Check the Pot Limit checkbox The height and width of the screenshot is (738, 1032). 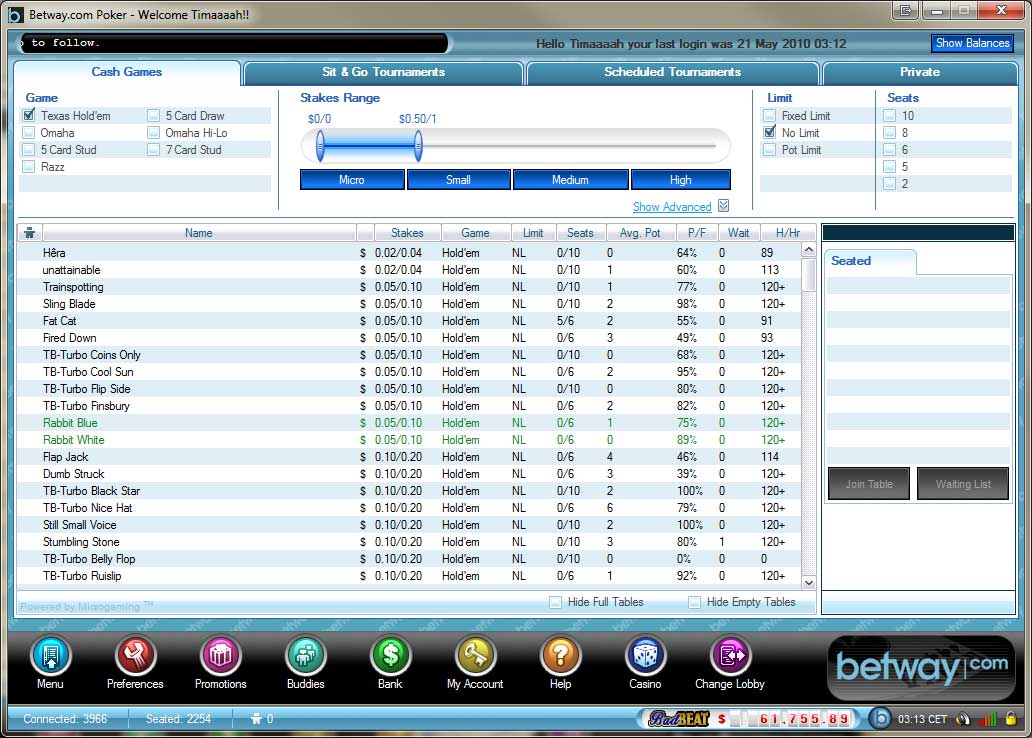click(x=769, y=149)
